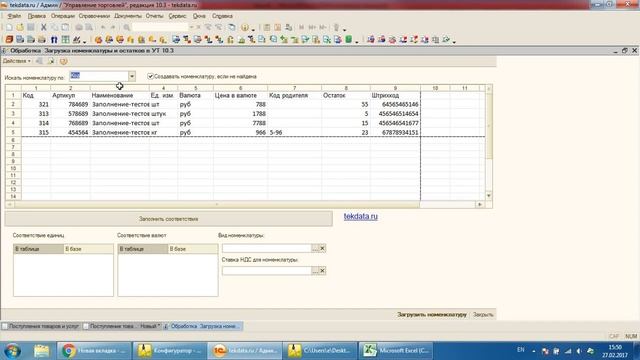
Task: Click the spreadsheet vertical scrollbar down arrow
Action: 489,196
